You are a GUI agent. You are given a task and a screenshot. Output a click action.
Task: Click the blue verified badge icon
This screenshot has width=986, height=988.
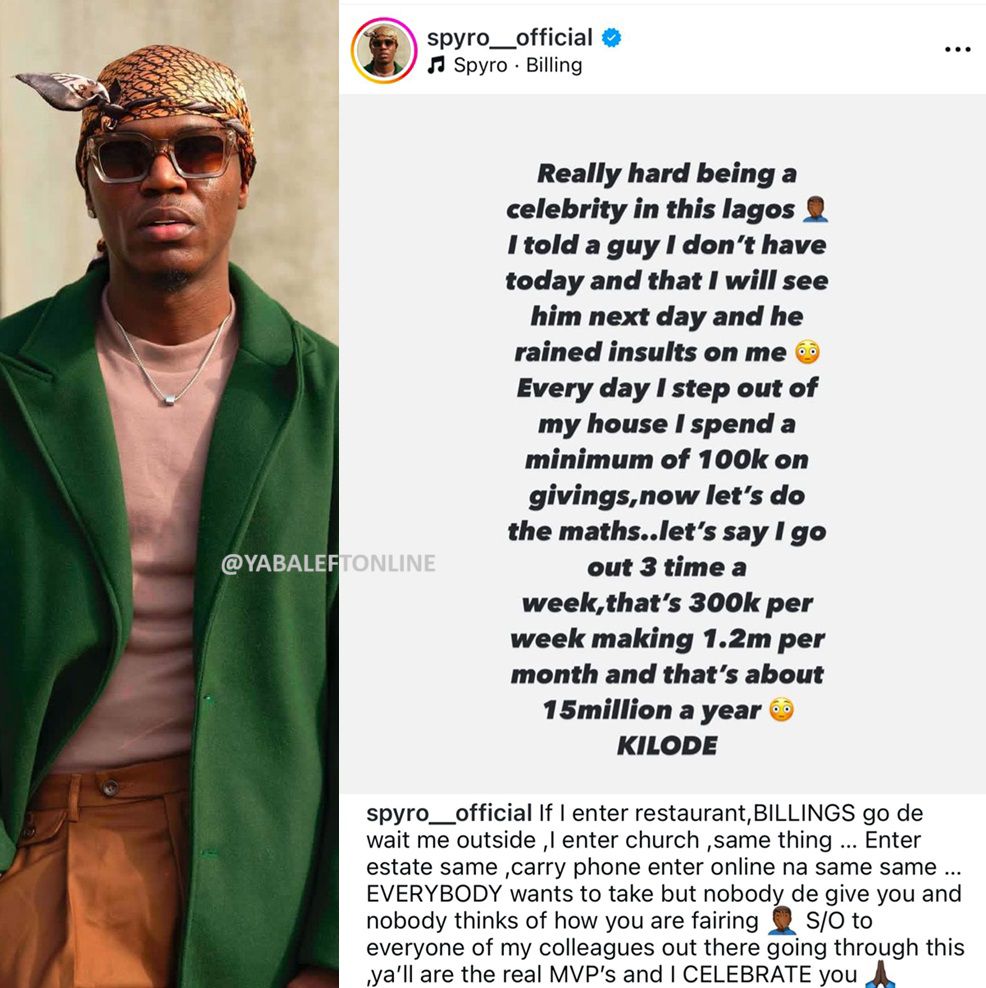[611, 38]
